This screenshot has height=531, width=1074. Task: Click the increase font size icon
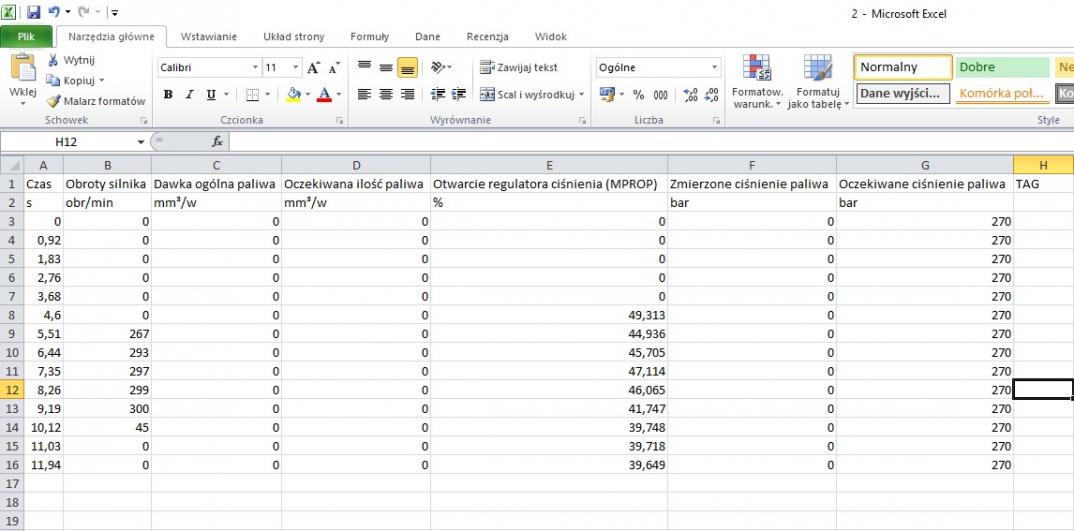(314, 68)
